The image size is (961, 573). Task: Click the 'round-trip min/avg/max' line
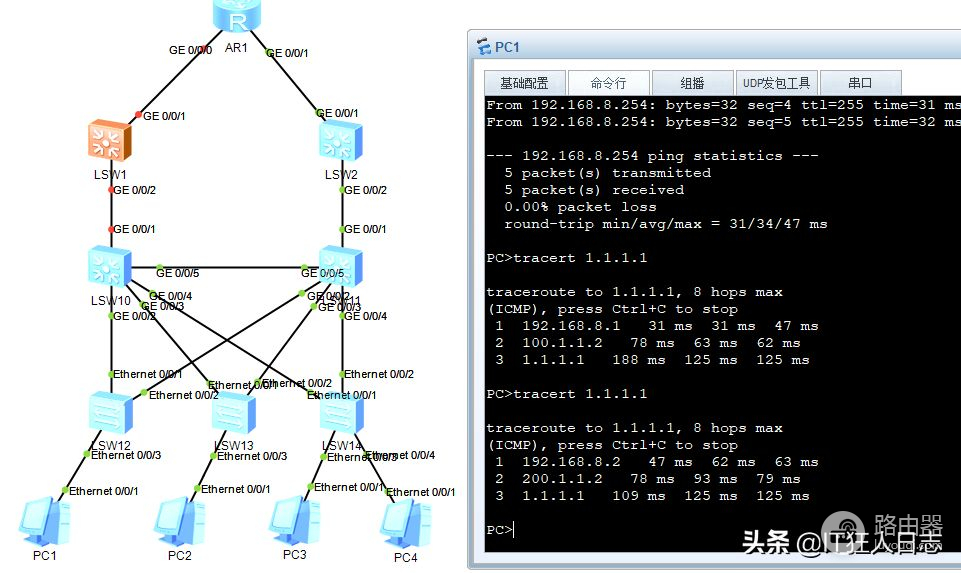click(666, 224)
